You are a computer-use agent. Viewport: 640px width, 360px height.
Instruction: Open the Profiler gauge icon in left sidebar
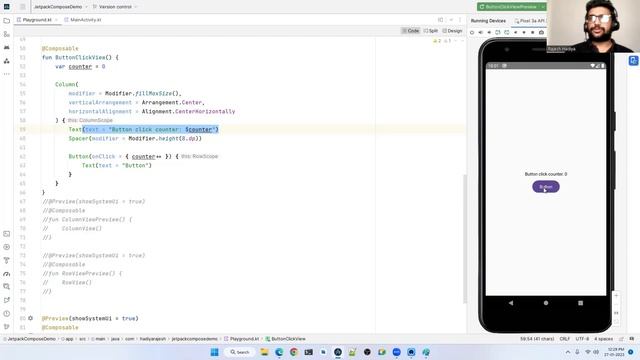click(7, 274)
